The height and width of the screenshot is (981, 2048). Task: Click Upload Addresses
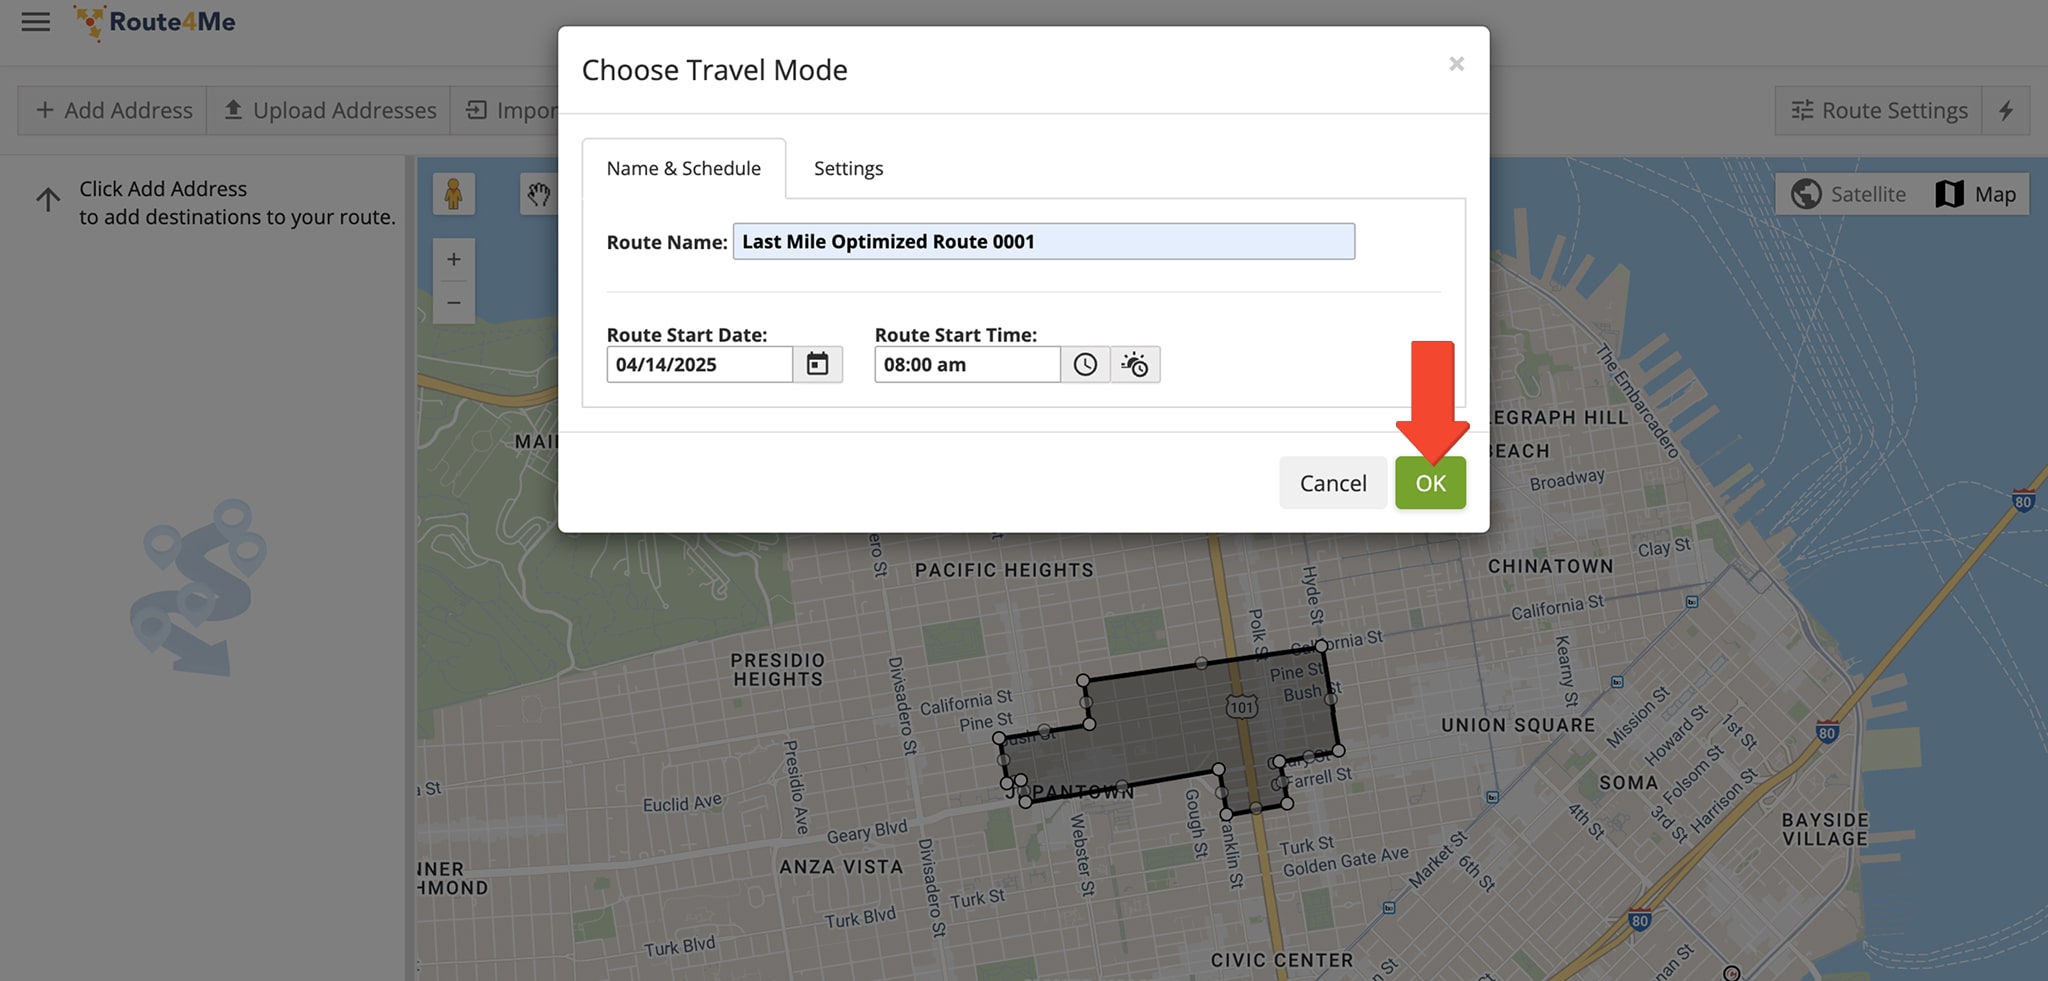tap(329, 110)
